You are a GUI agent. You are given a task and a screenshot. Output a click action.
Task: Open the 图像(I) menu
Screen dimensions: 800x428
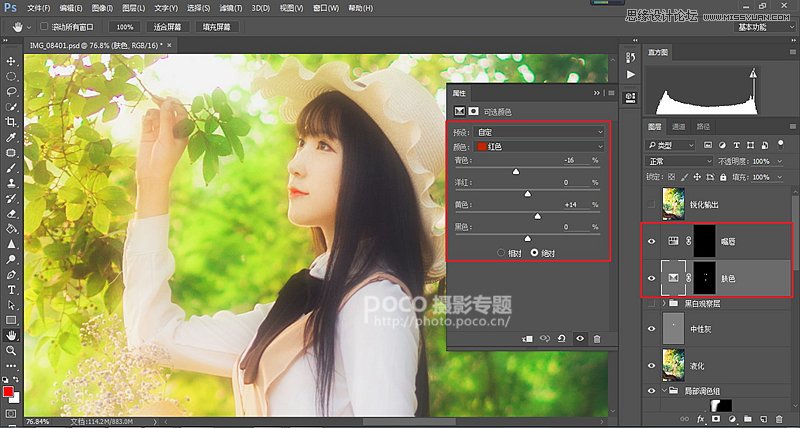(x=102, y=8)
